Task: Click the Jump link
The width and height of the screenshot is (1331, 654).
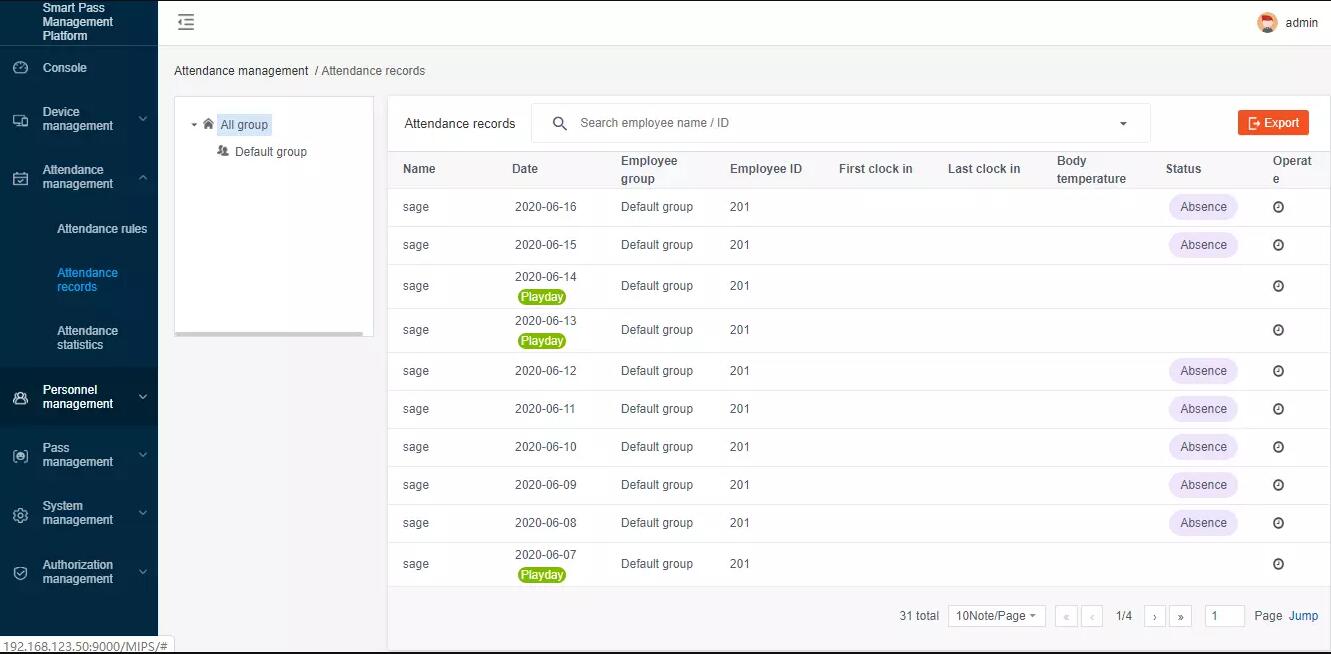Action: [1303, 616]
